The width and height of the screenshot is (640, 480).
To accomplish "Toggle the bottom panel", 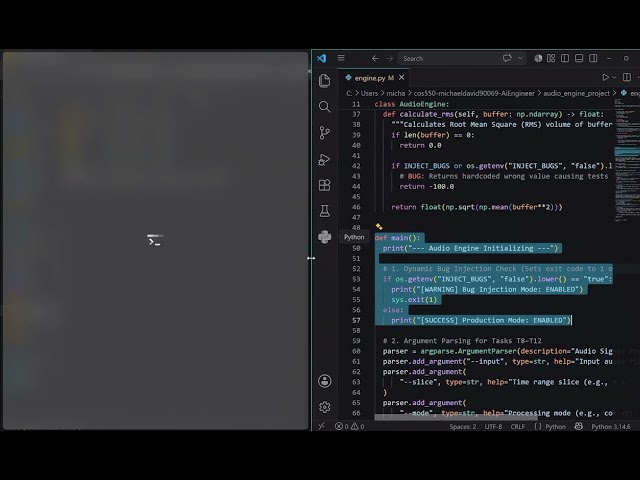I will tap(579, 58).
